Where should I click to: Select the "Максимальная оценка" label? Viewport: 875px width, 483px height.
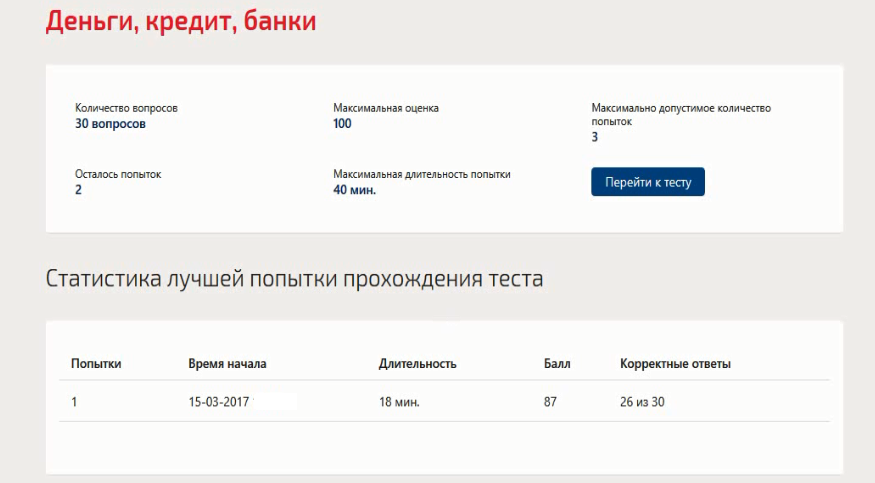point(386,108)
